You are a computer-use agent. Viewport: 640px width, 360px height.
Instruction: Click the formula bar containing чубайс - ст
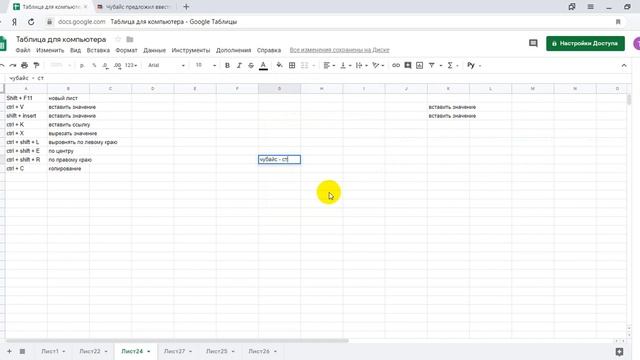(318, 78)
